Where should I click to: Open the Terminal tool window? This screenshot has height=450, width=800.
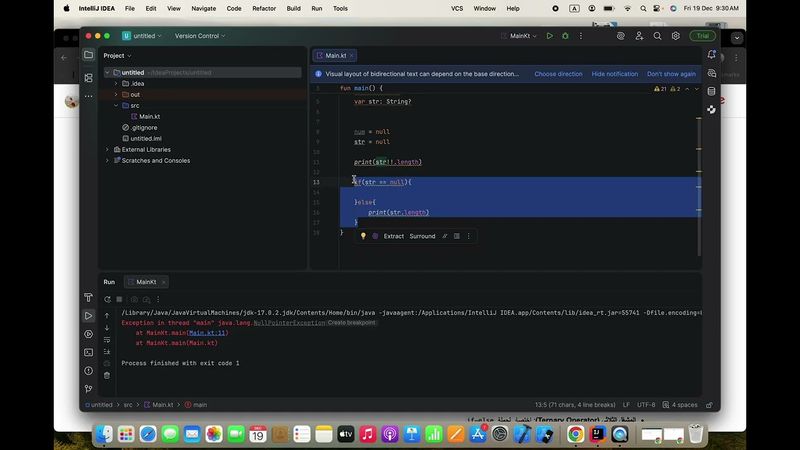pyautogui.click(x=88, y=352)
